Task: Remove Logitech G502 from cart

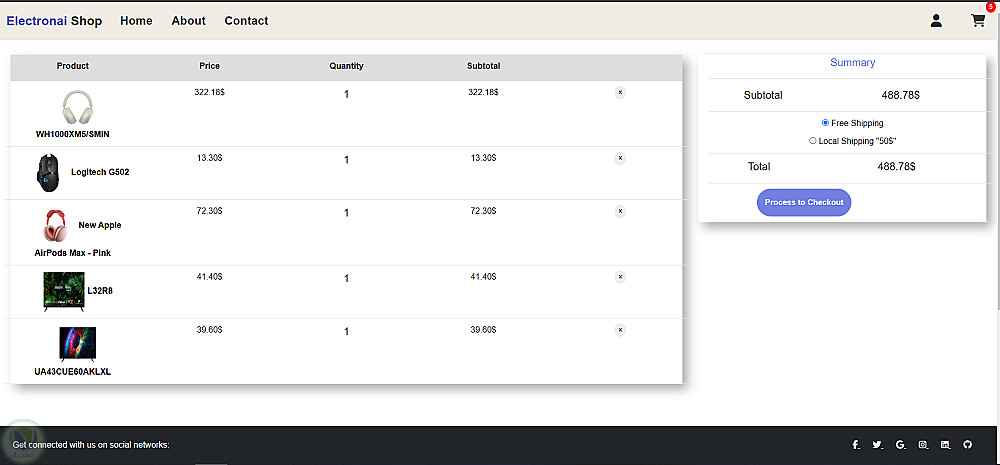Action: pos(620,158)
